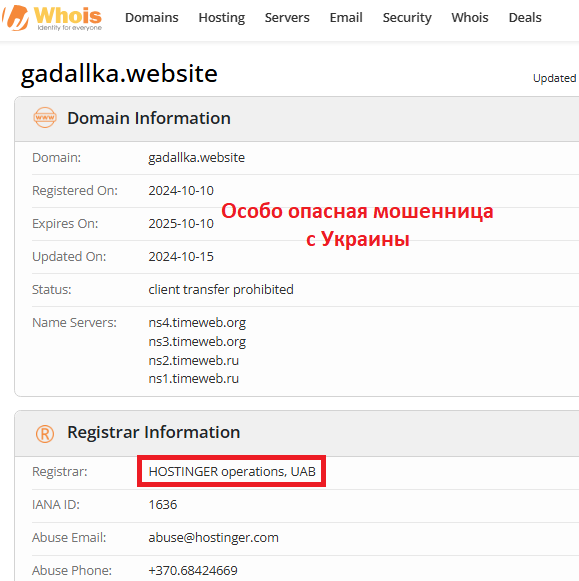This screenshot has height=581, width=579.
Task: Click the Whois logo icon
Action: 16,18
